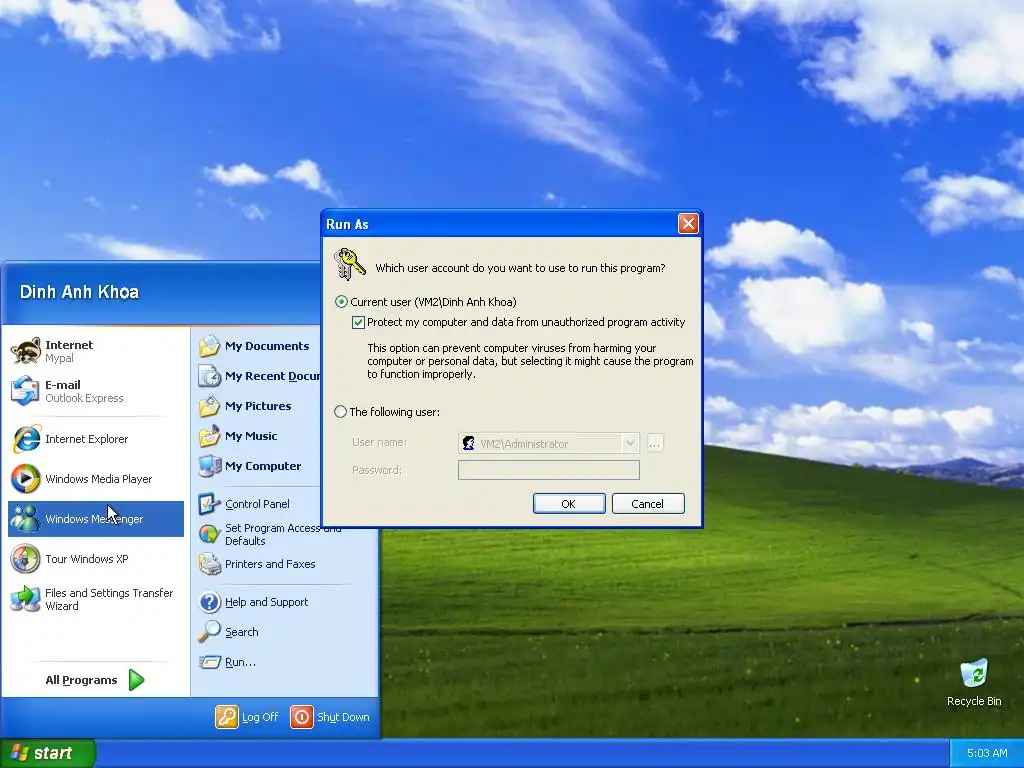Open My Documents menu entry text
The height and width of the screenshot is (768, 1024).
[x=267, y=346]
